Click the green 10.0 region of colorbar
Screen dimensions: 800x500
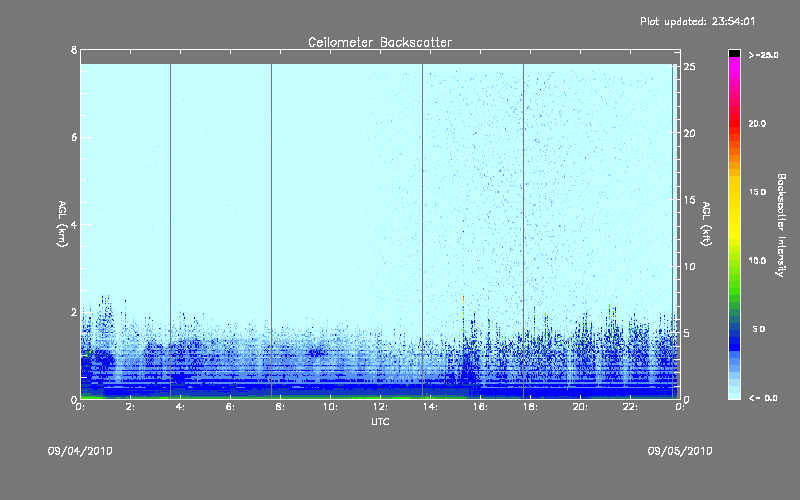click(x=734, y=261)
